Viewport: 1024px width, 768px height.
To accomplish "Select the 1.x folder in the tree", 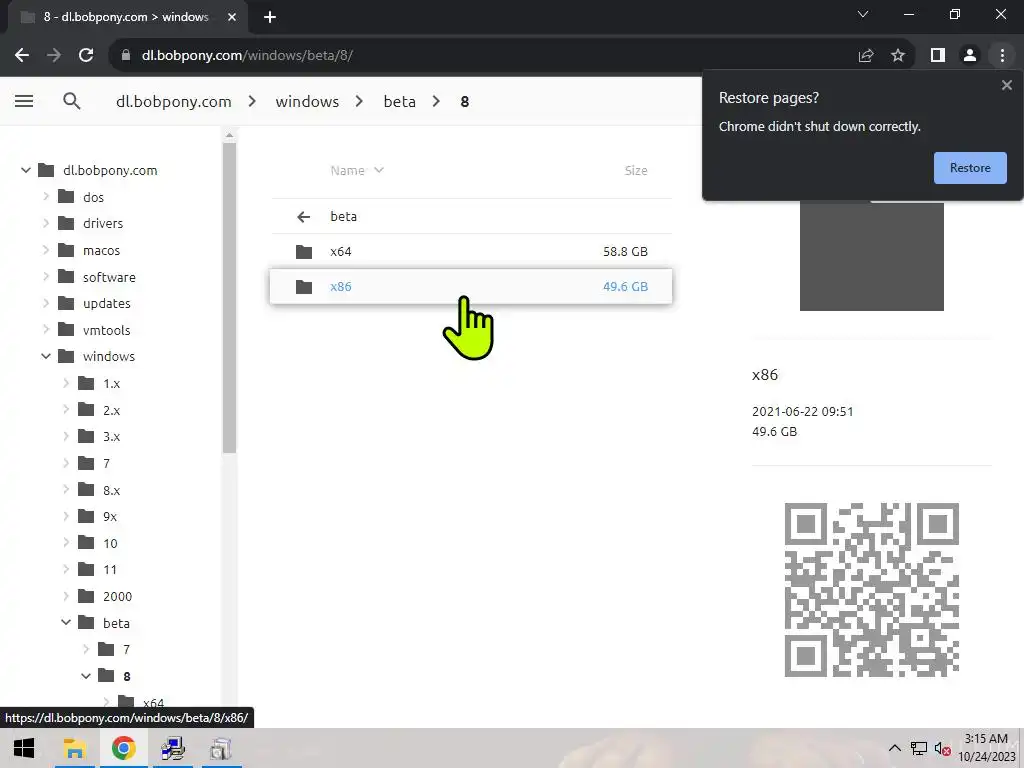I will (112, 384).
